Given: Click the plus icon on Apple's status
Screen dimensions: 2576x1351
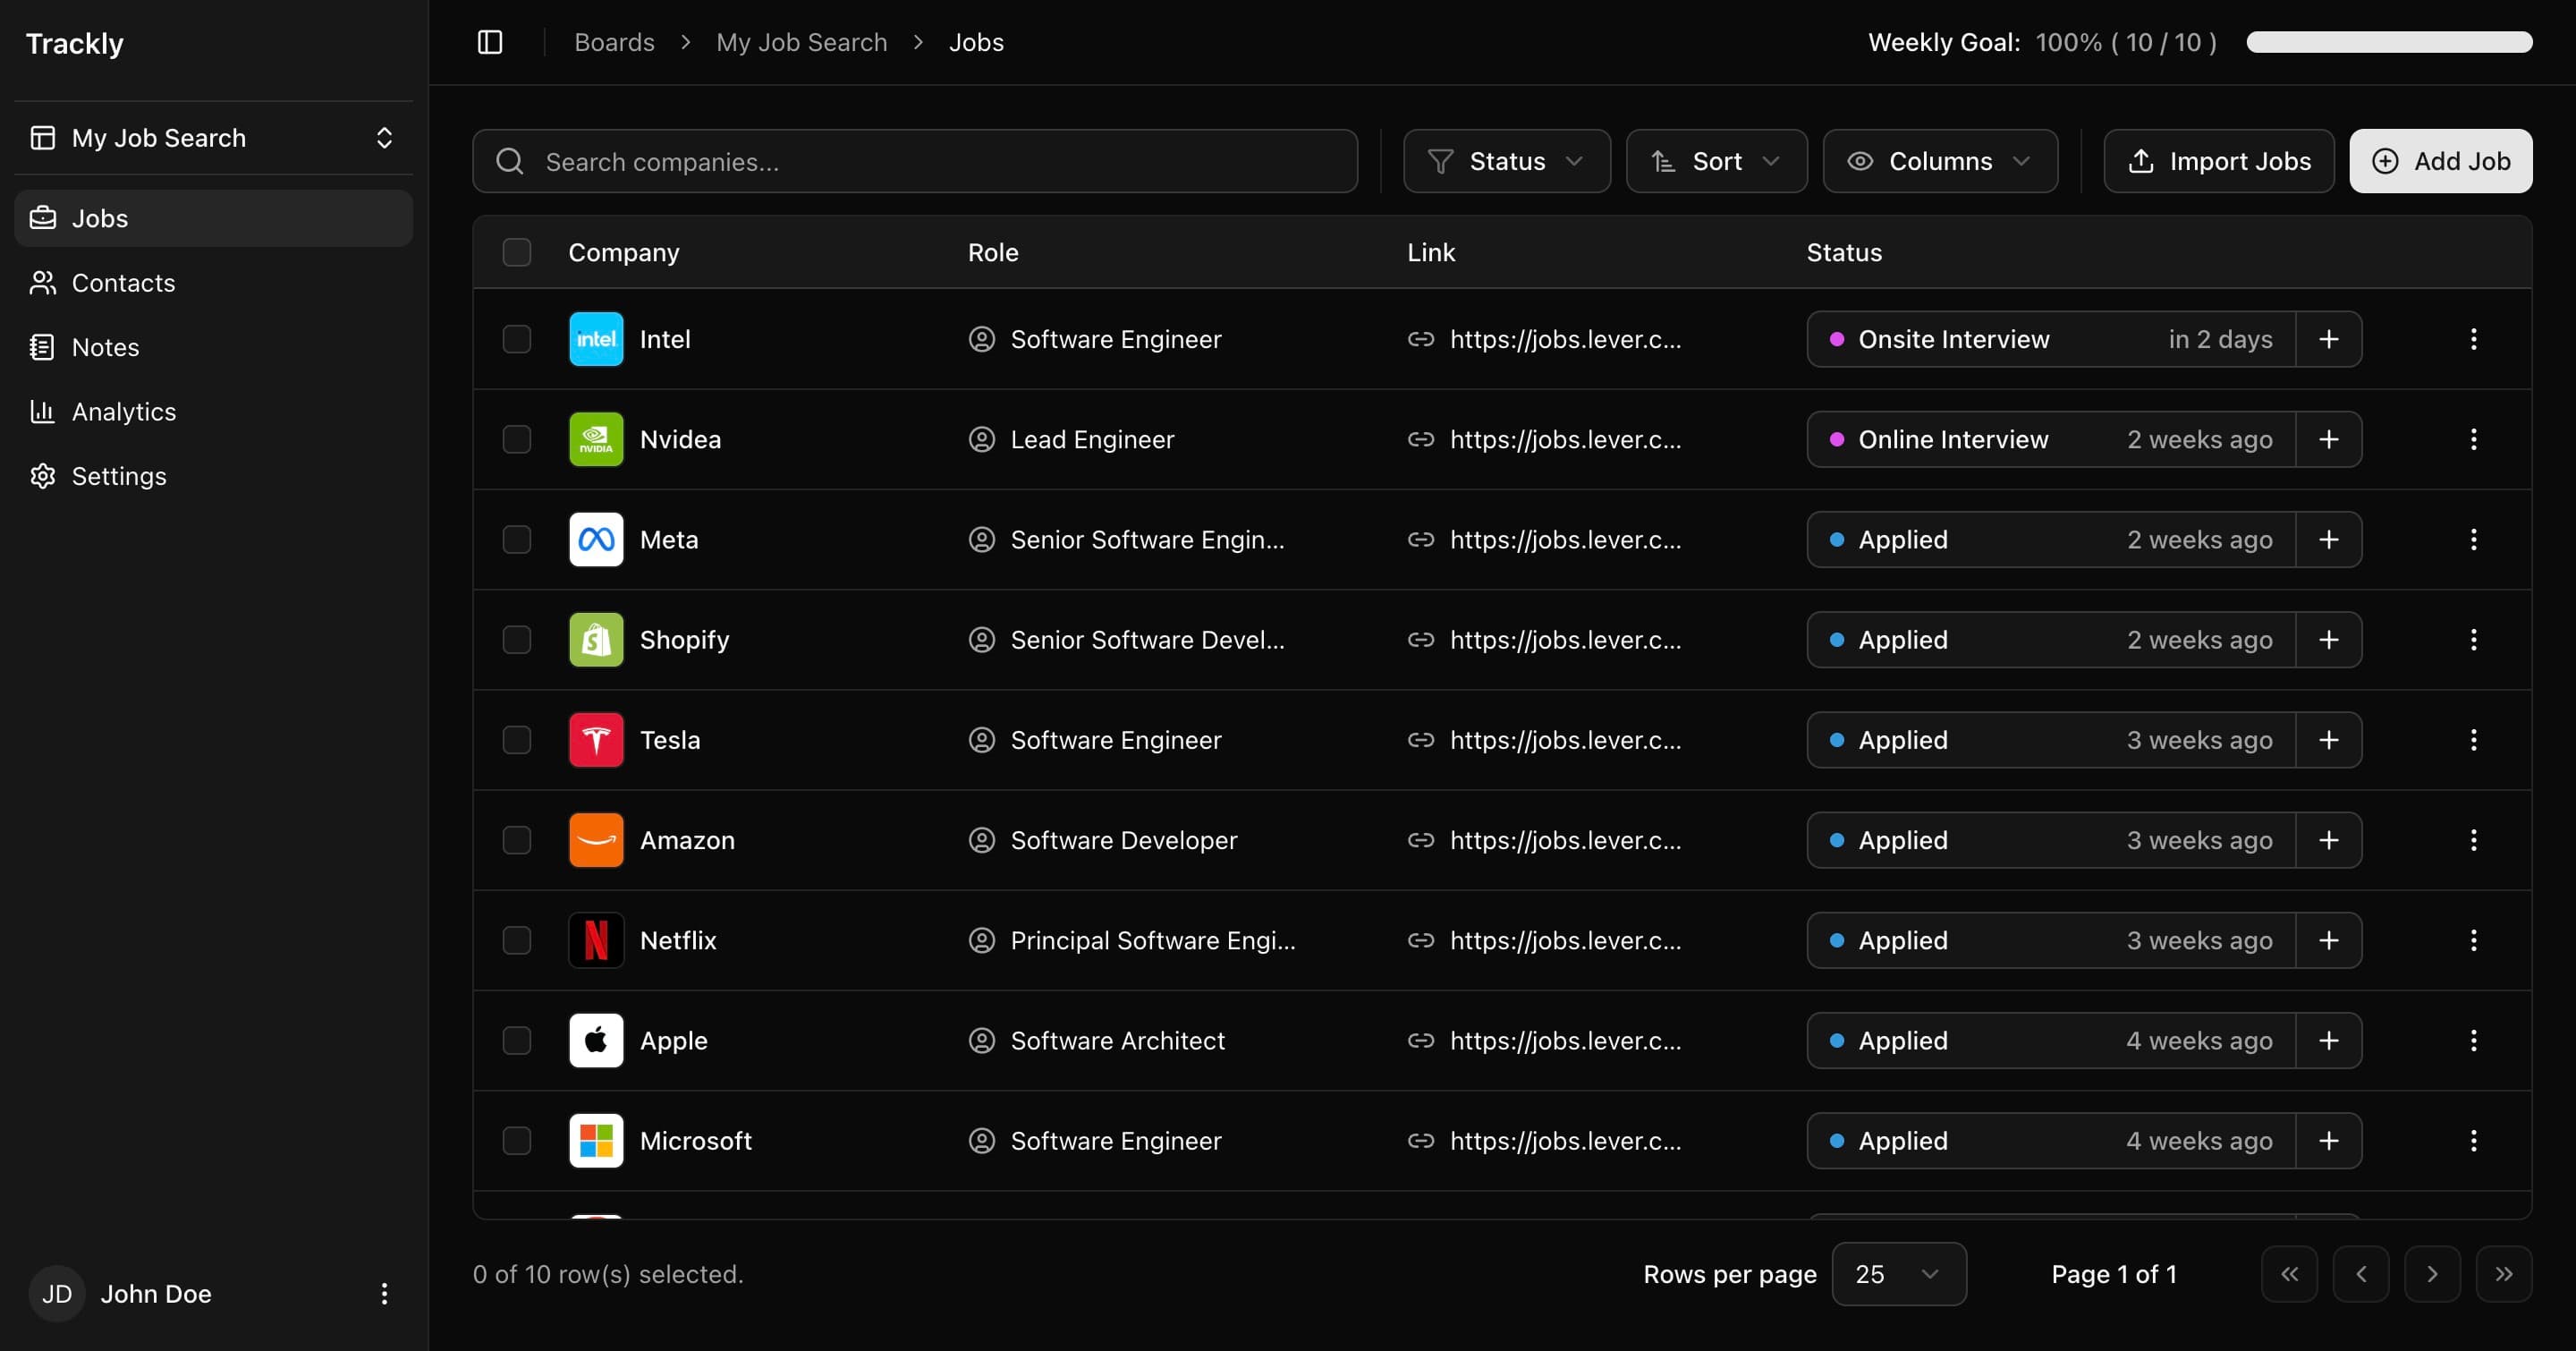Looking at the screenshot, I should pos(2329,1041).
